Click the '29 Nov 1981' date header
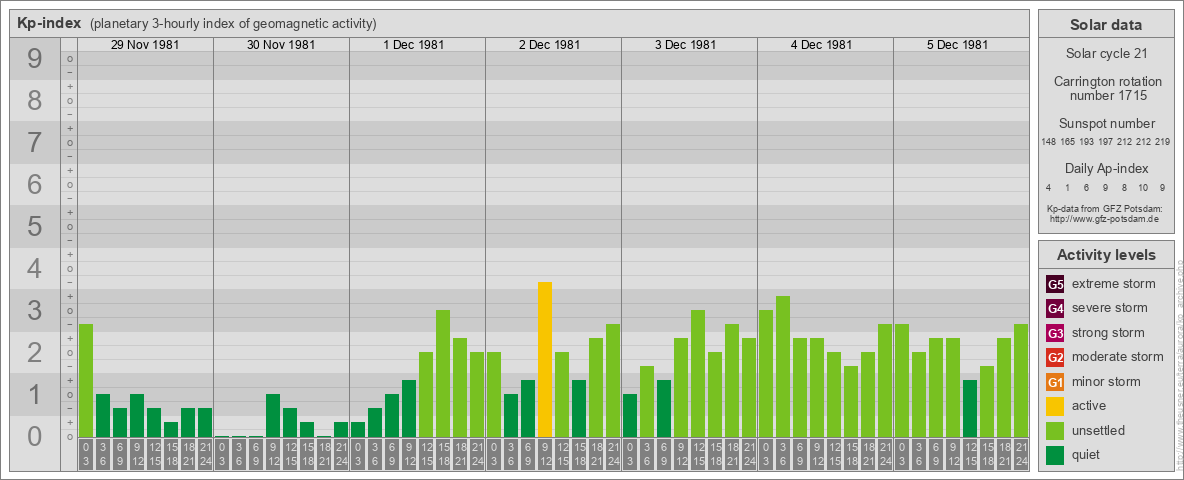Screen dimensions: 1184x480 (145, 45)
